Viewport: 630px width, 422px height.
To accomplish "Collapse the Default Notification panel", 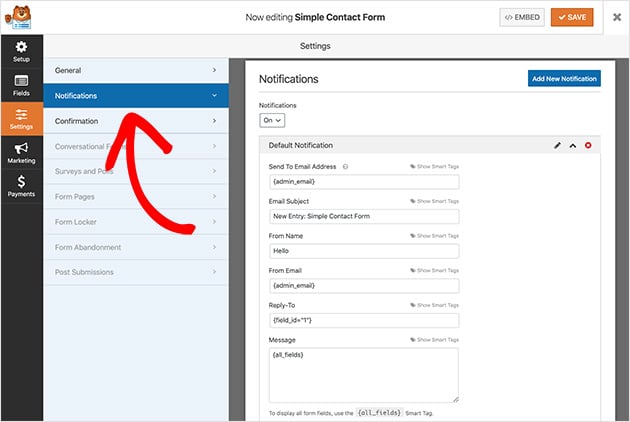I will tap(573, 146).
